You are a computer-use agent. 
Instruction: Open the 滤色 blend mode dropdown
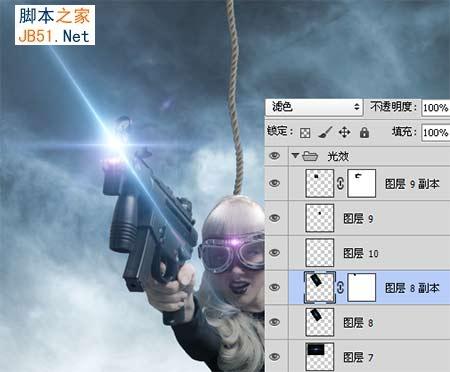tap(314, 107)
